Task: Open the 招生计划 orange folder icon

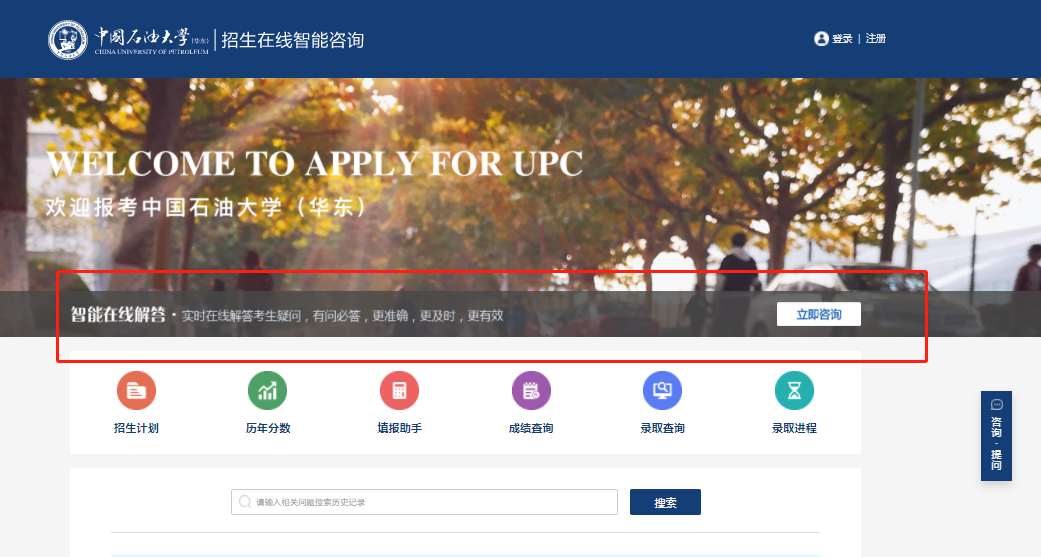Action: point(136,390)
